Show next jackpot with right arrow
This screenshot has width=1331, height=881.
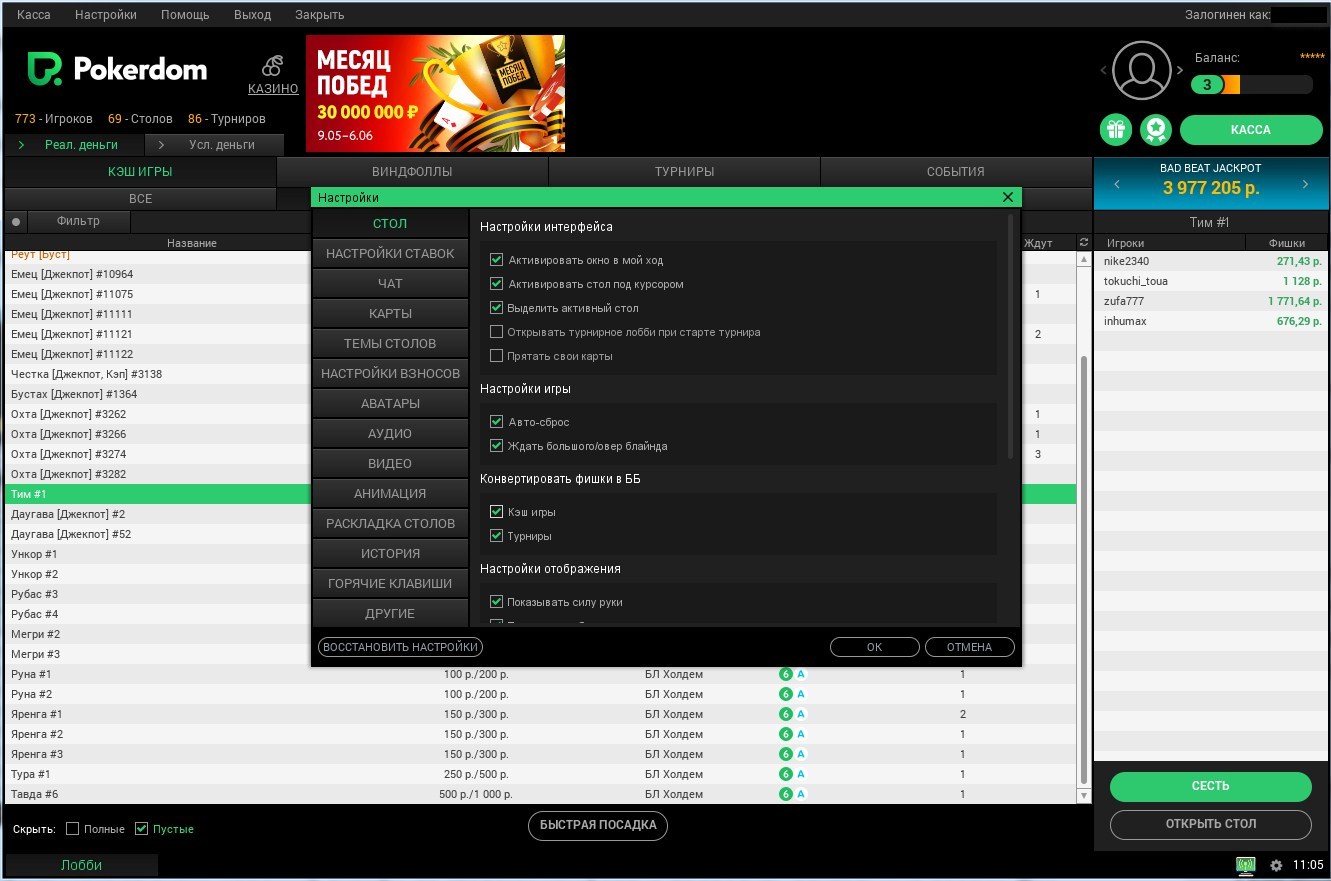click(x=1305, y=185)
